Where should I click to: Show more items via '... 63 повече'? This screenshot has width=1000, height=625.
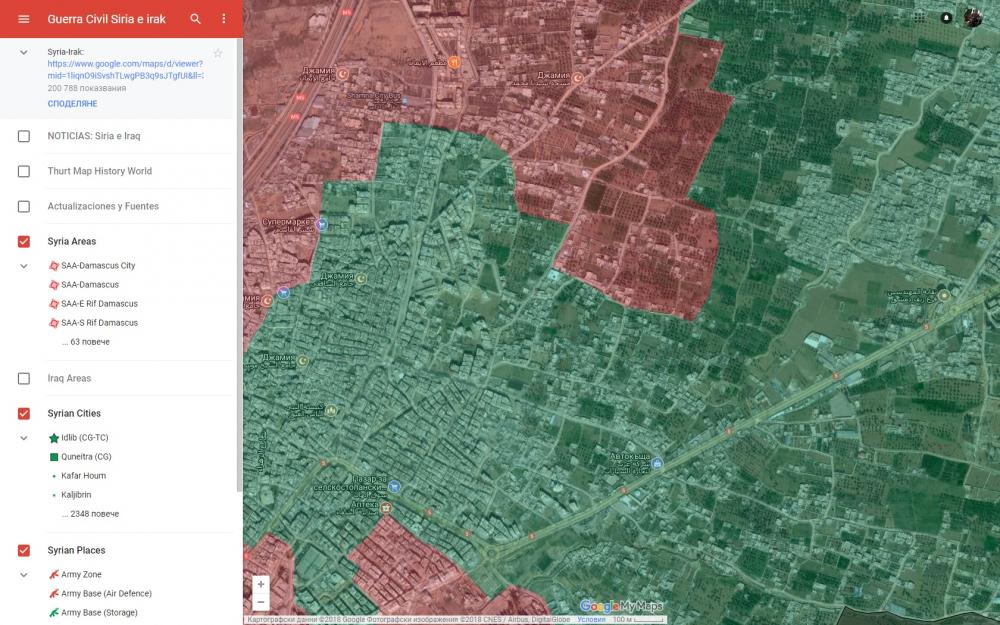[x=85, y=342]
